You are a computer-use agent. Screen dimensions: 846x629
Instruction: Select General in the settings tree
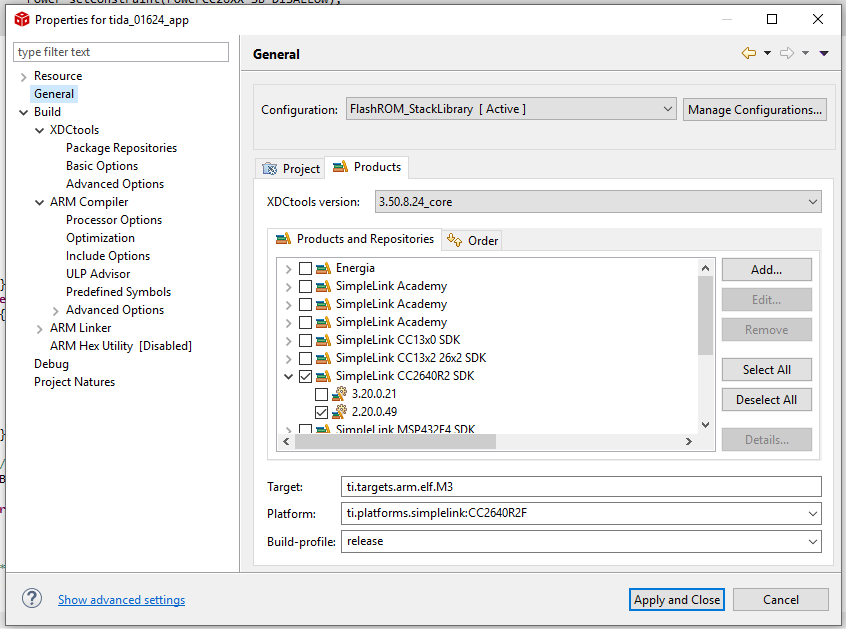pos(54,94)
